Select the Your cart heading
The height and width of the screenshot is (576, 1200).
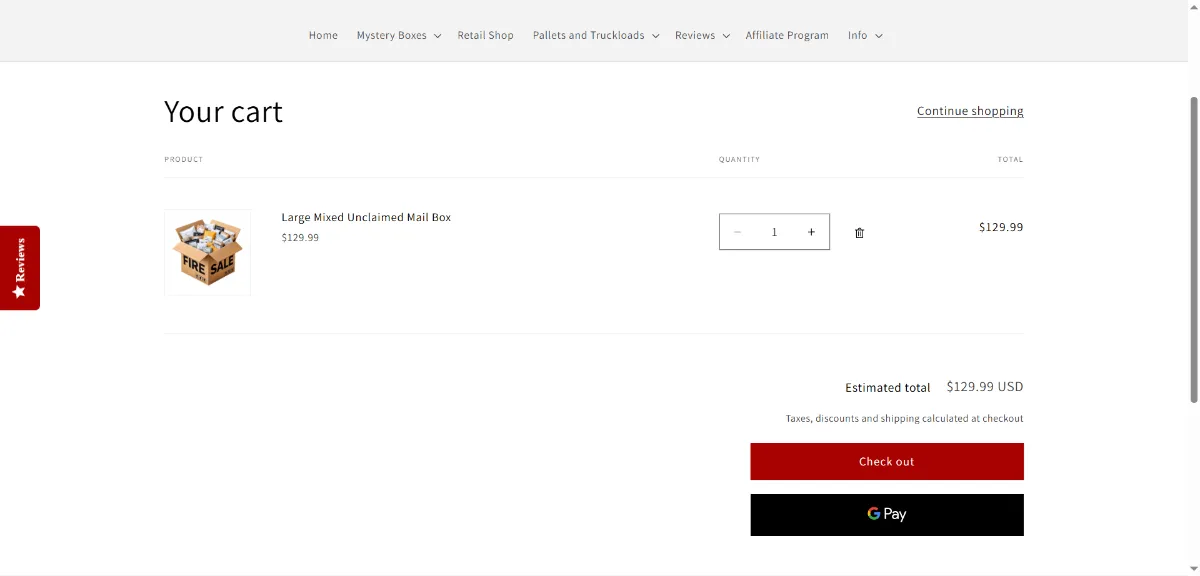[x=223, y=111]
